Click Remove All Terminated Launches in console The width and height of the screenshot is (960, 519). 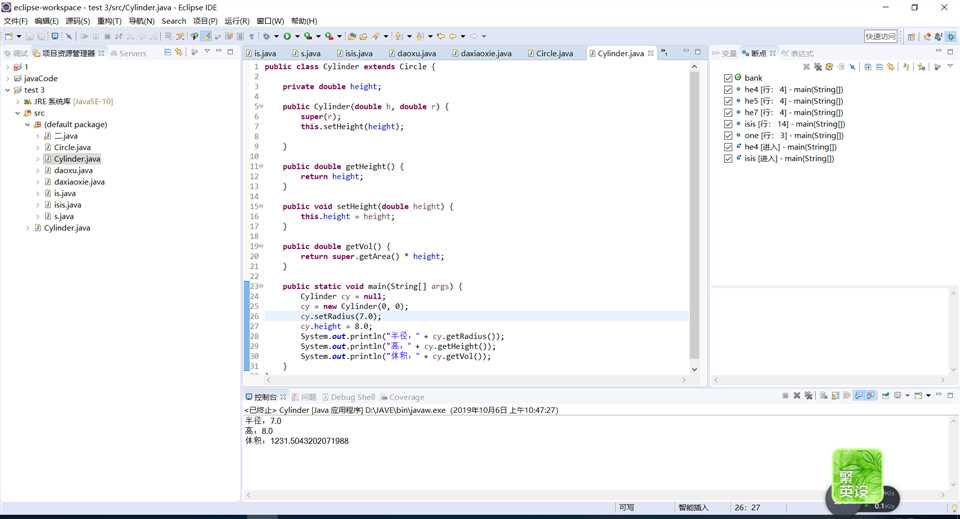(x=809, y=396)
